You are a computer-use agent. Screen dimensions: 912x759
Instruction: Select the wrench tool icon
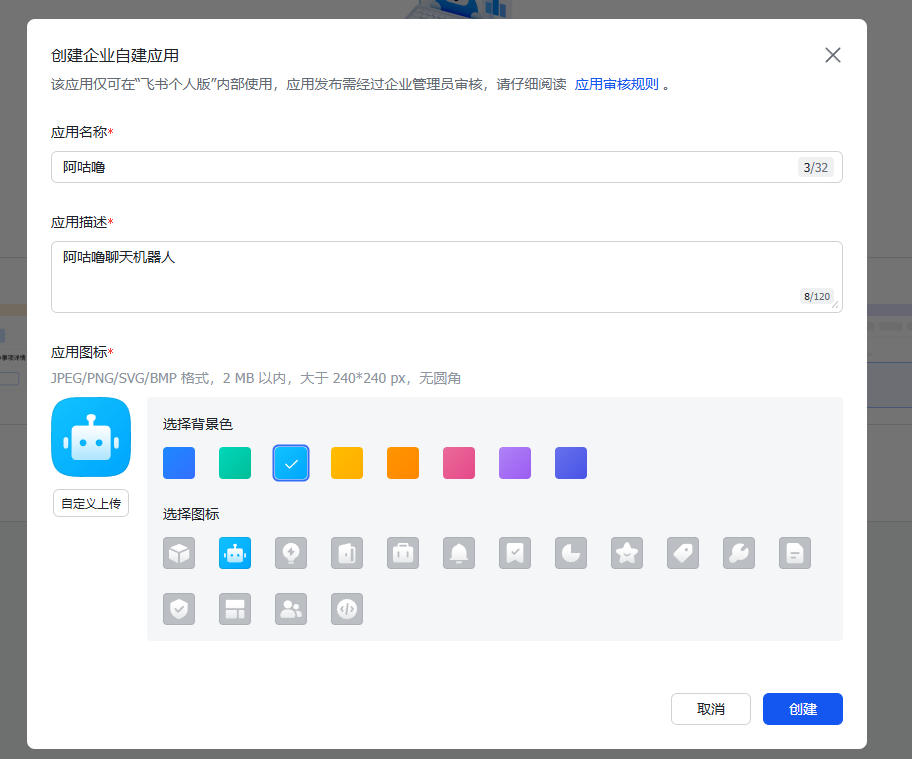click(x=739, y=553)
